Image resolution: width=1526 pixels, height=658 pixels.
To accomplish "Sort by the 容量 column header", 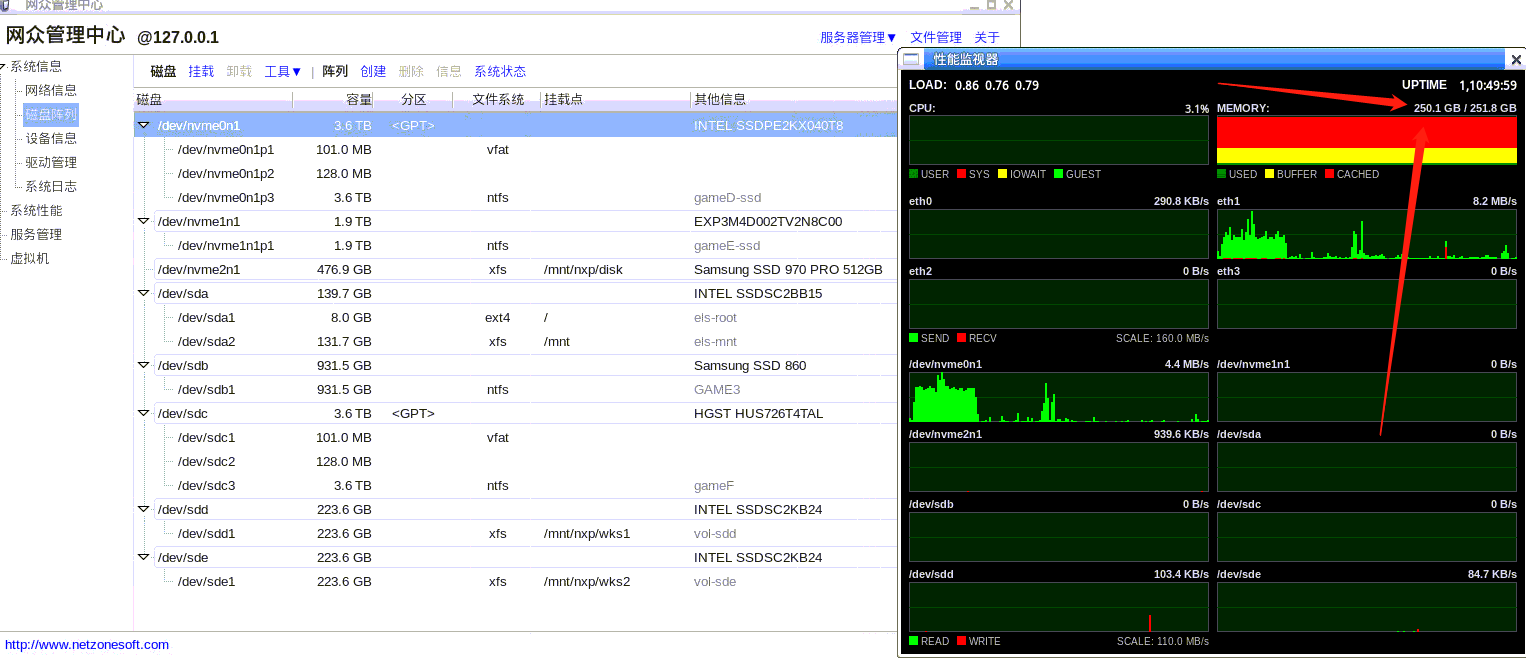I will (334, 100).
